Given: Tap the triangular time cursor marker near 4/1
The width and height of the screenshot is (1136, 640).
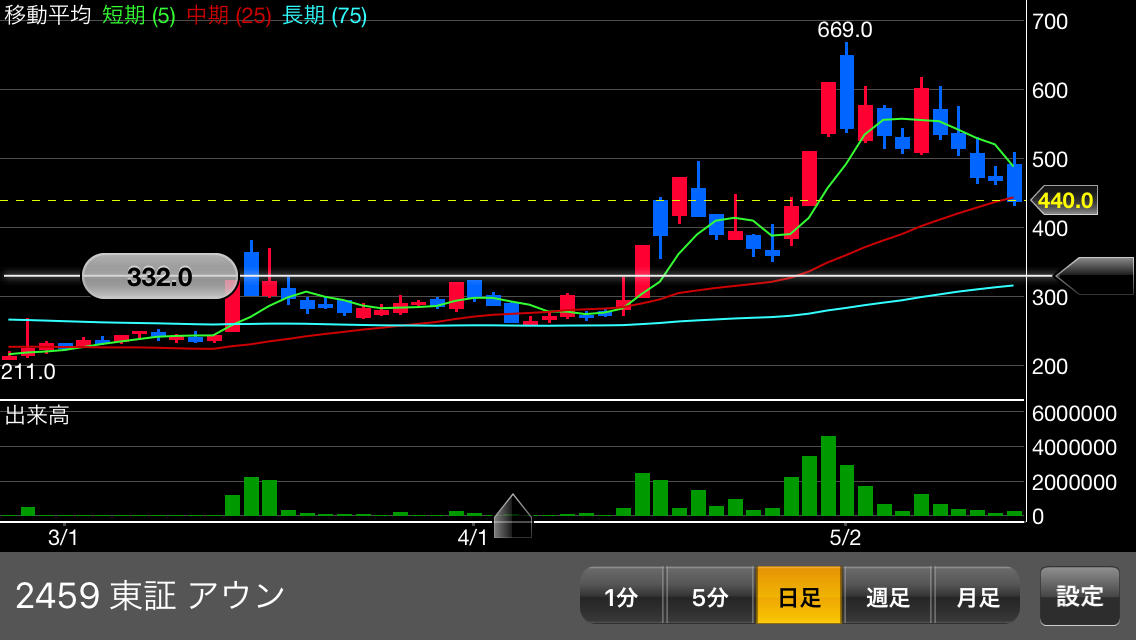Looking at the screenshot, I should coord(513,516).
